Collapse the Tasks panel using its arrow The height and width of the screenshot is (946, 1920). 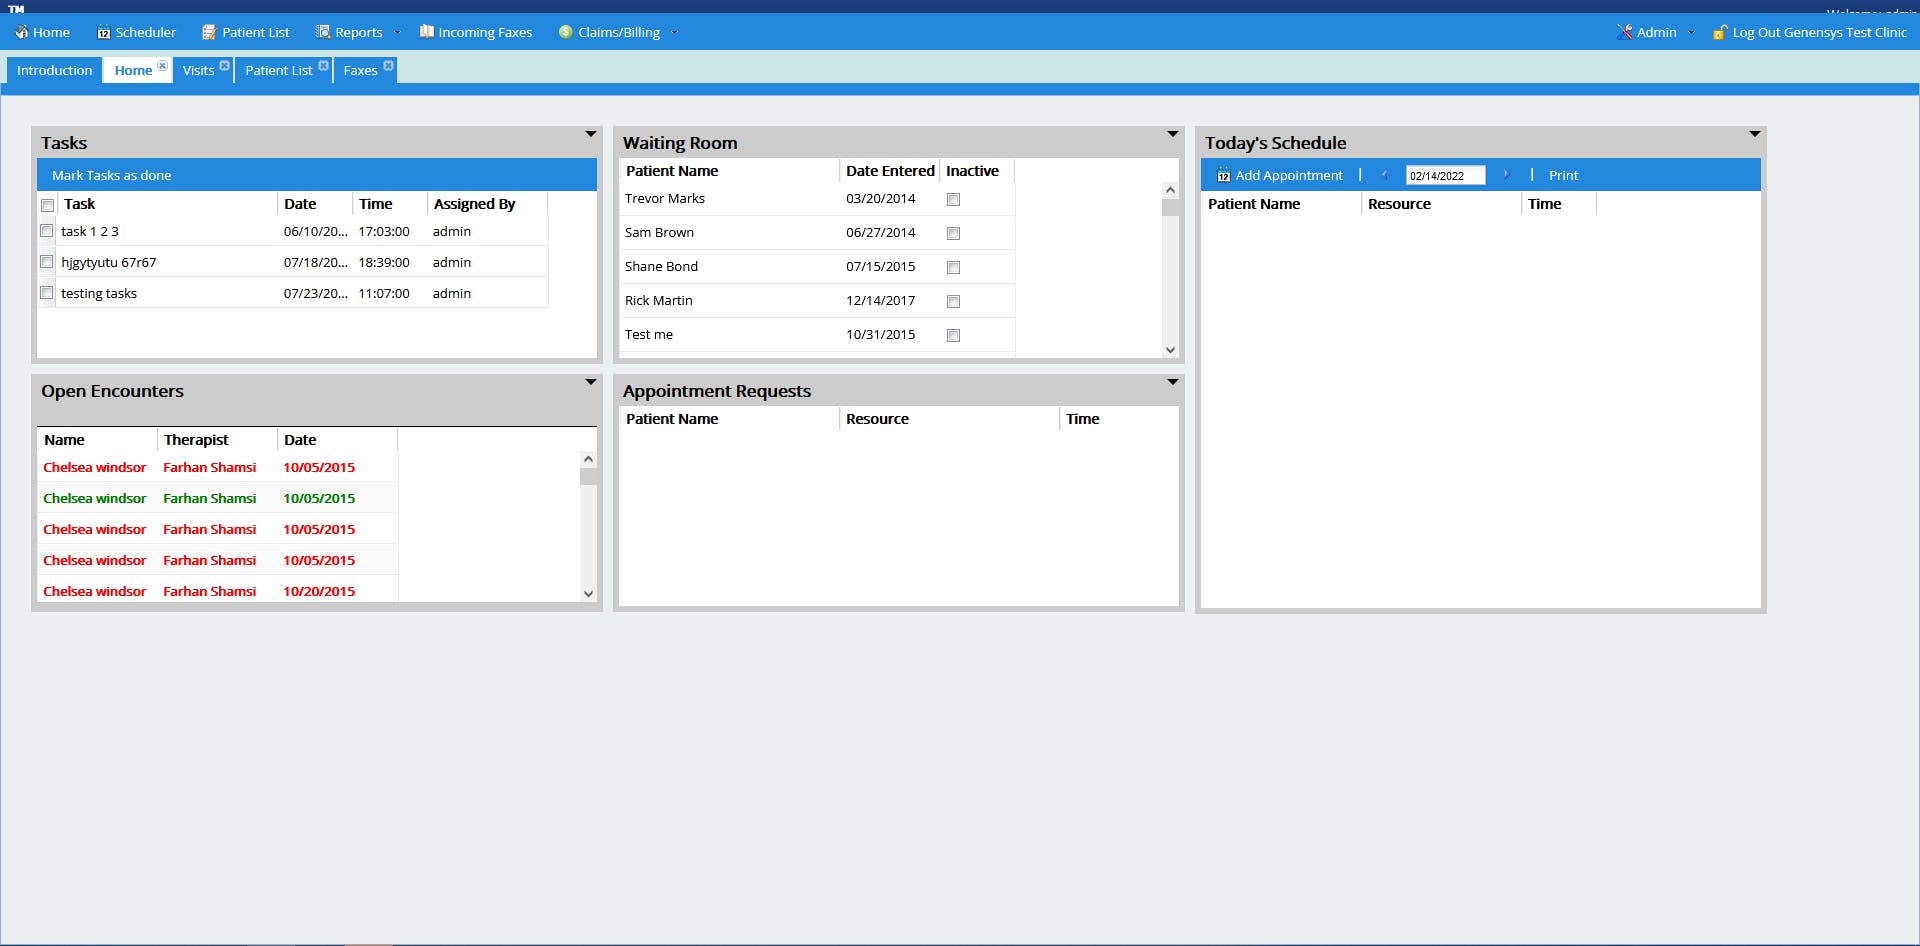point(591,134)
